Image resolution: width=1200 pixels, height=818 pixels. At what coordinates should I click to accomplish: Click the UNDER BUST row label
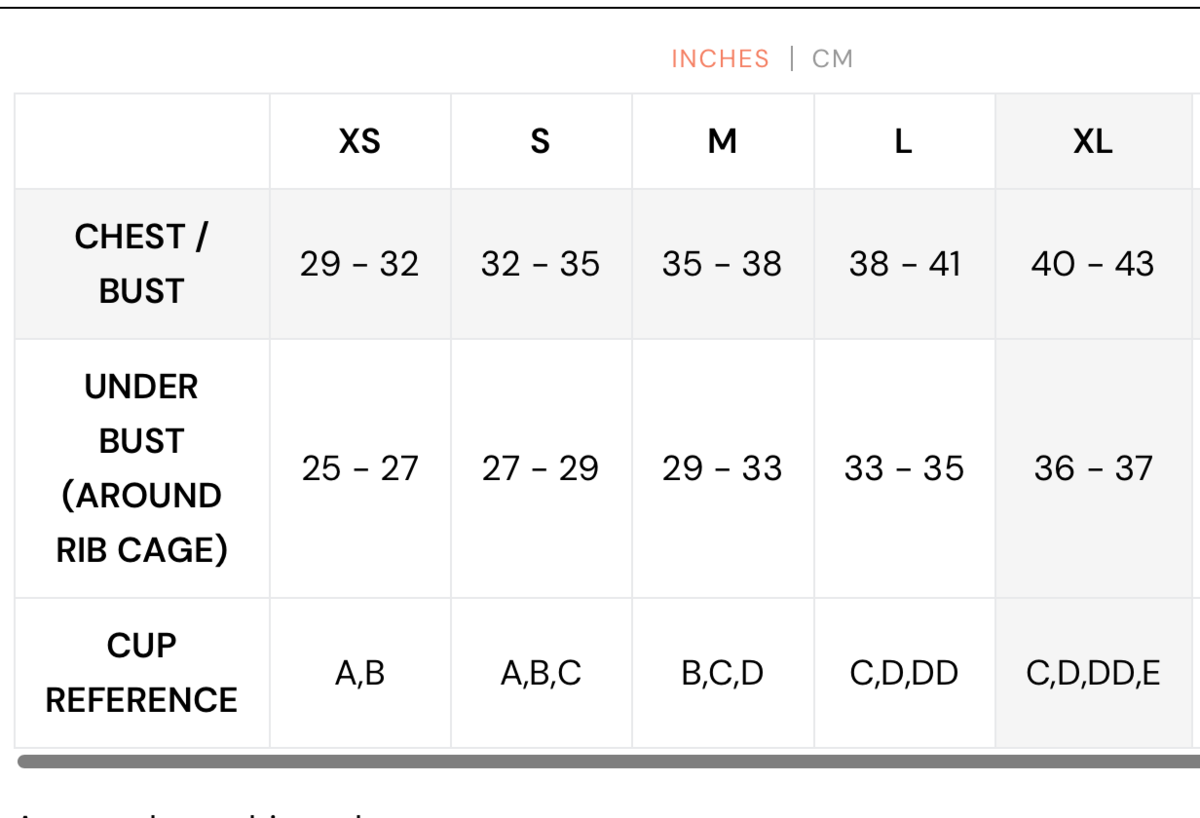click(141, 468)
